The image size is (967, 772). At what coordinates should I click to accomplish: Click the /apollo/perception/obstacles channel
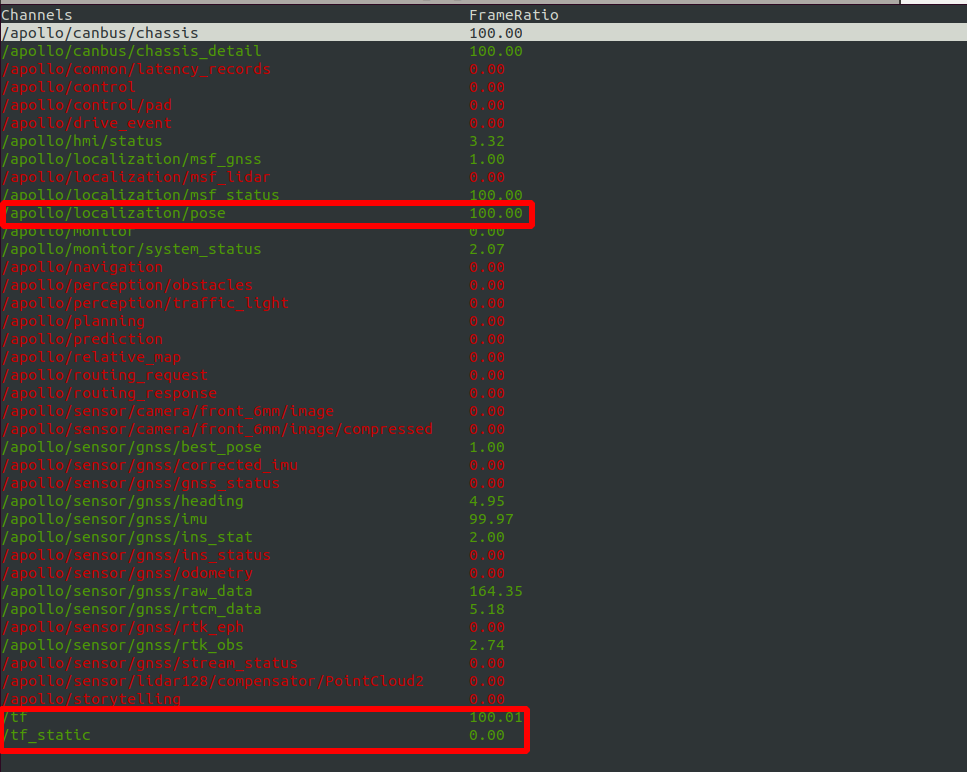point(127,285)
